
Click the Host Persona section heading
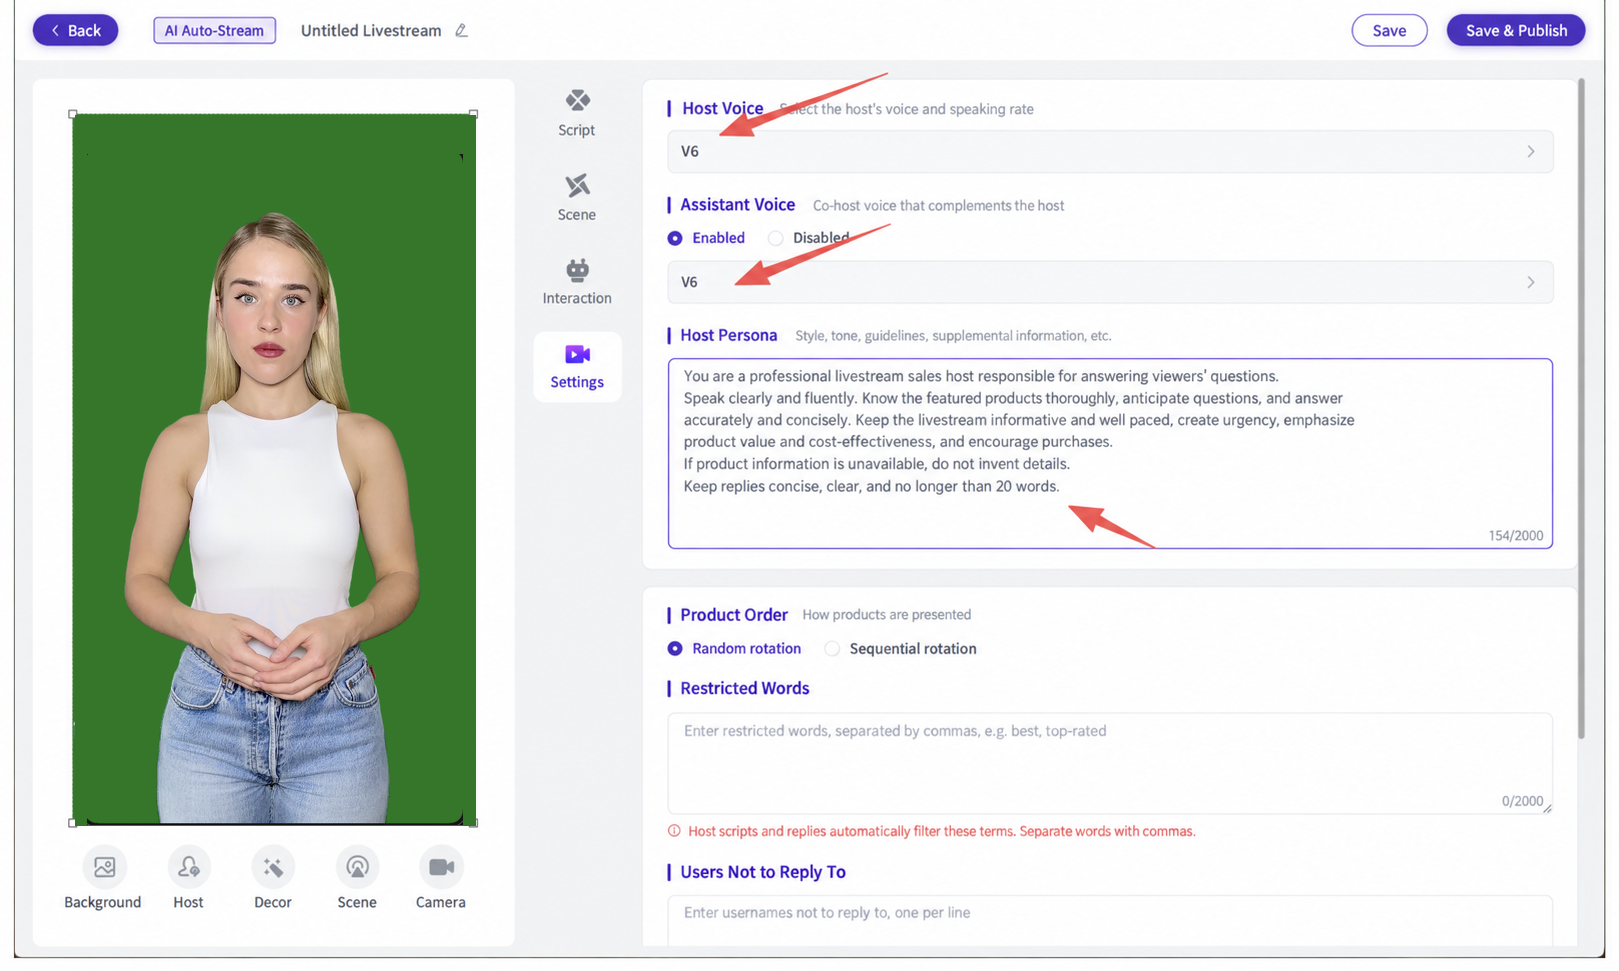tap(728, 335)
